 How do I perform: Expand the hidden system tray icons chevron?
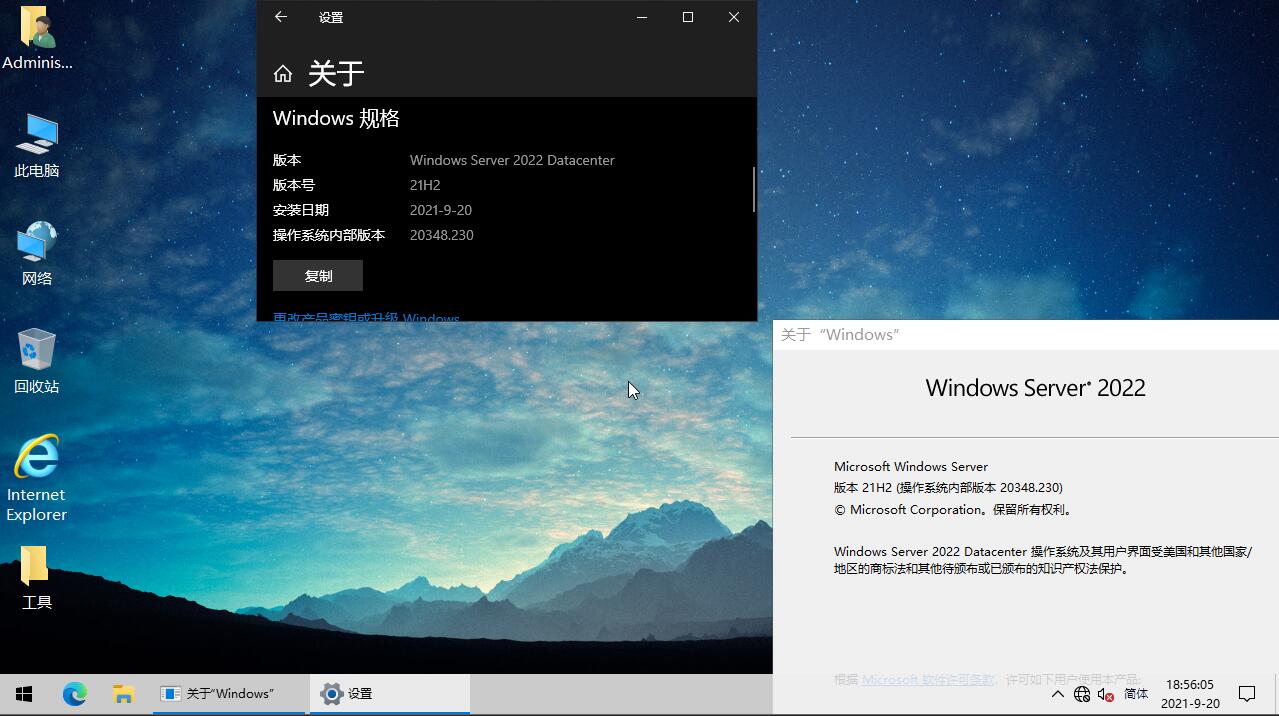pyautogui.click(x=1057, y=693)
